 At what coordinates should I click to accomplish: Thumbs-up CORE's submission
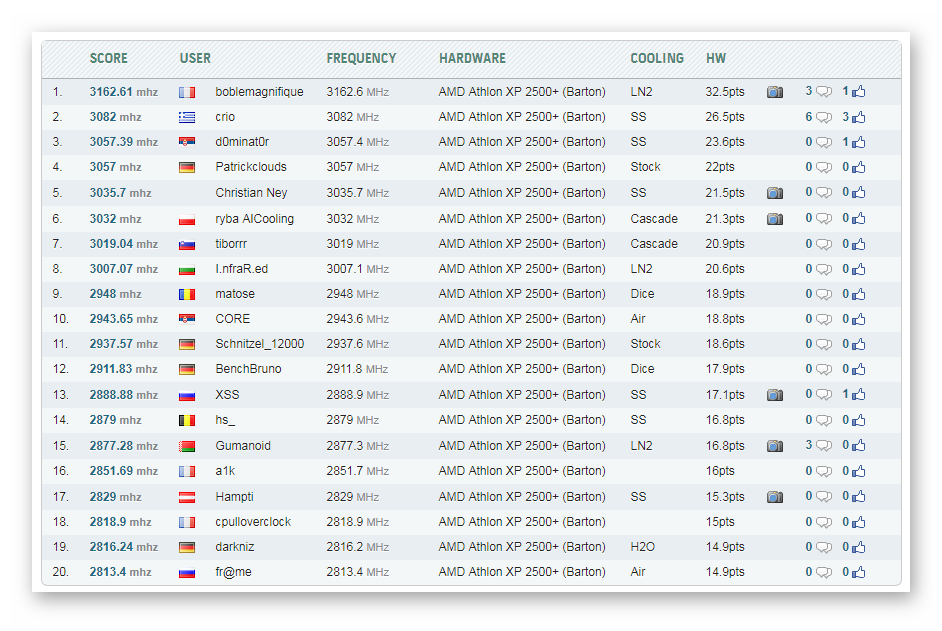click(858, 319)
